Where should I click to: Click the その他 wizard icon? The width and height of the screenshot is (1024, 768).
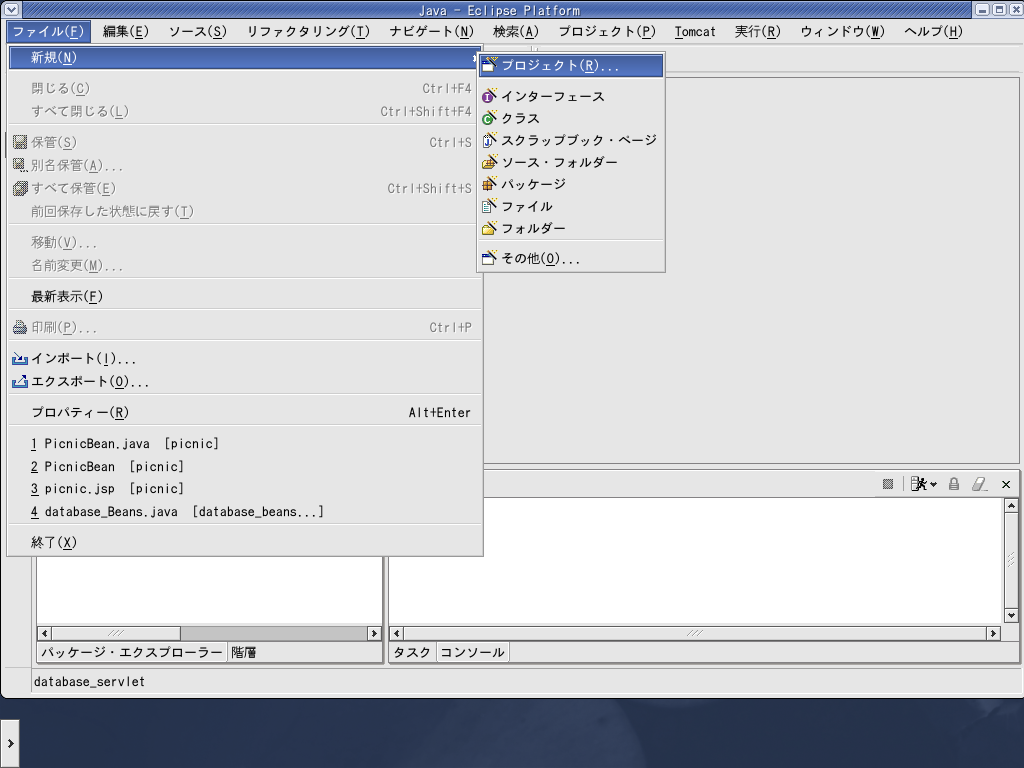[489, 258]
